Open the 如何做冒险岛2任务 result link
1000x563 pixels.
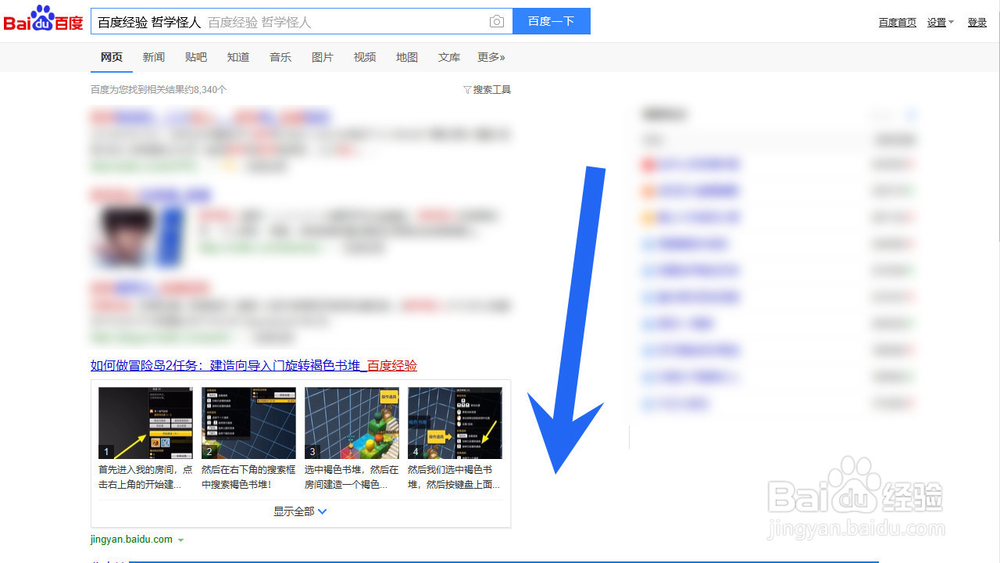[253, 365]
